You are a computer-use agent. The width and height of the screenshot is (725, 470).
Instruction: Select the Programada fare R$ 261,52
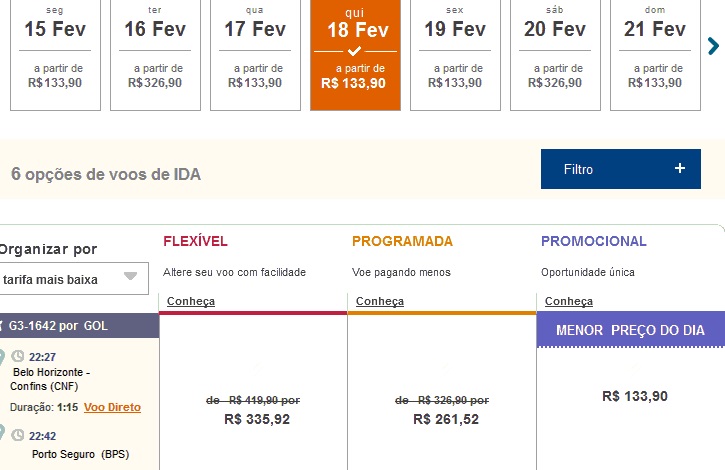[446, 420]
